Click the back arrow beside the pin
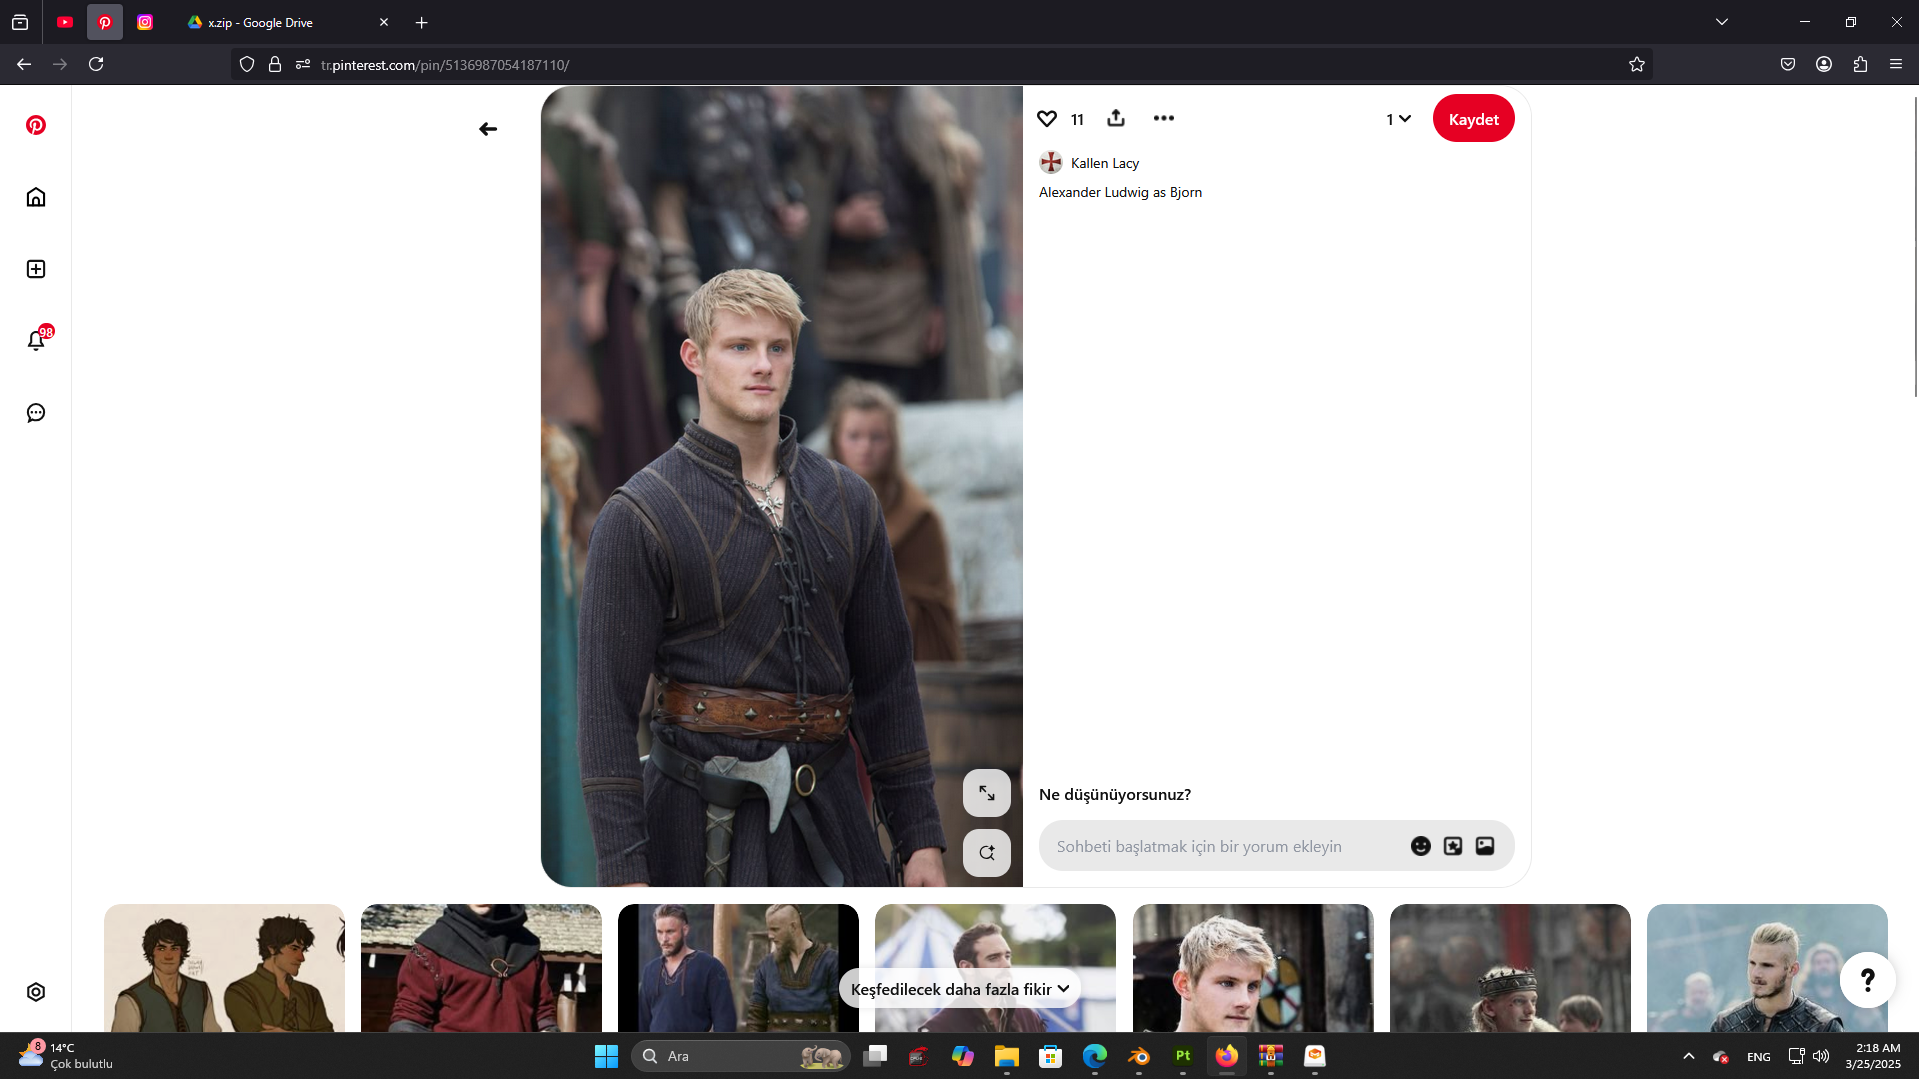 pos(488,129)
